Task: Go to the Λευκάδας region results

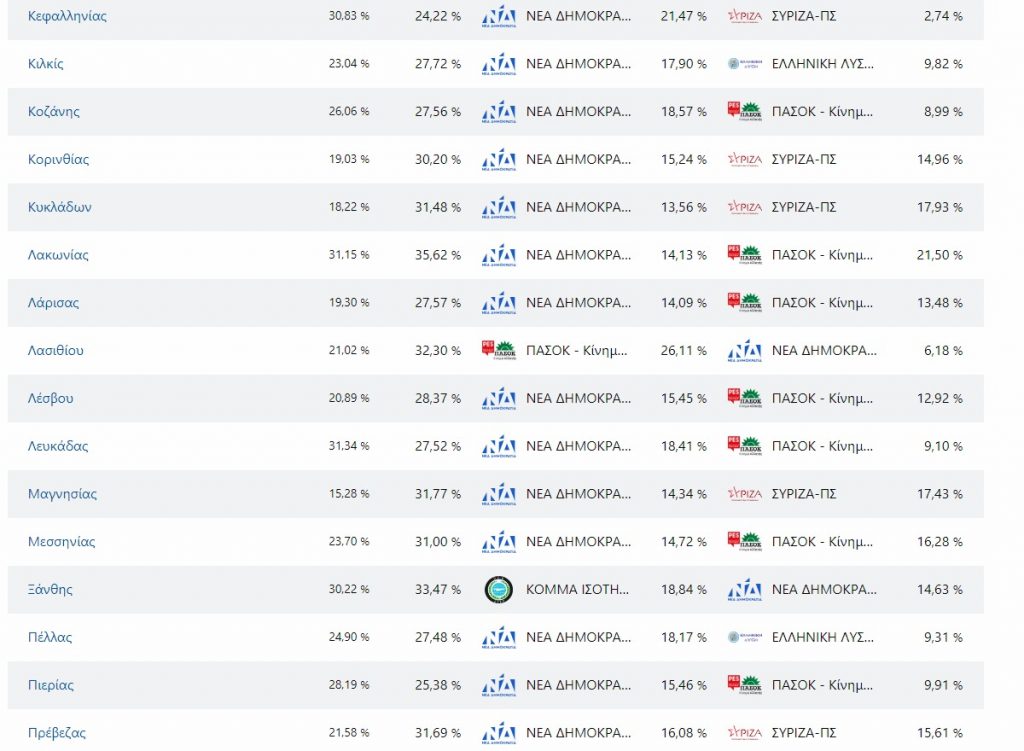Action: 58,446
